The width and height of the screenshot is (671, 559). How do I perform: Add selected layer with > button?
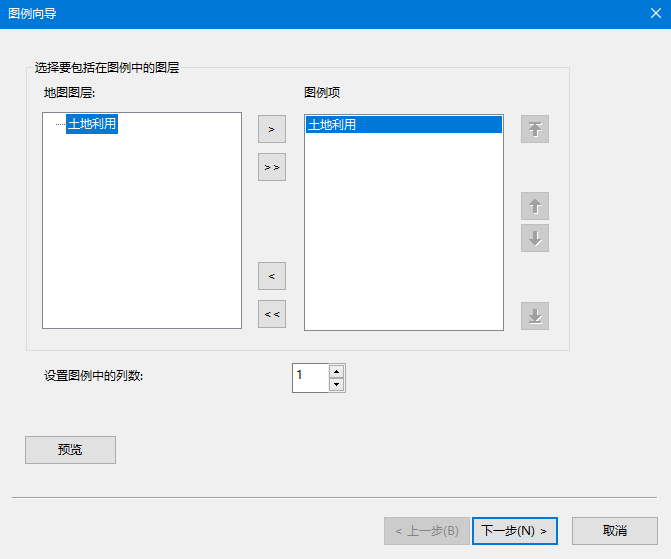272,129
